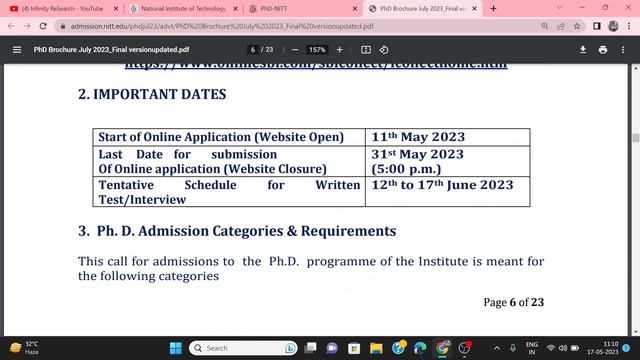Open the Chrome taskbar icon
Viewport: 640px width, 360px height.
pos(442,348)
